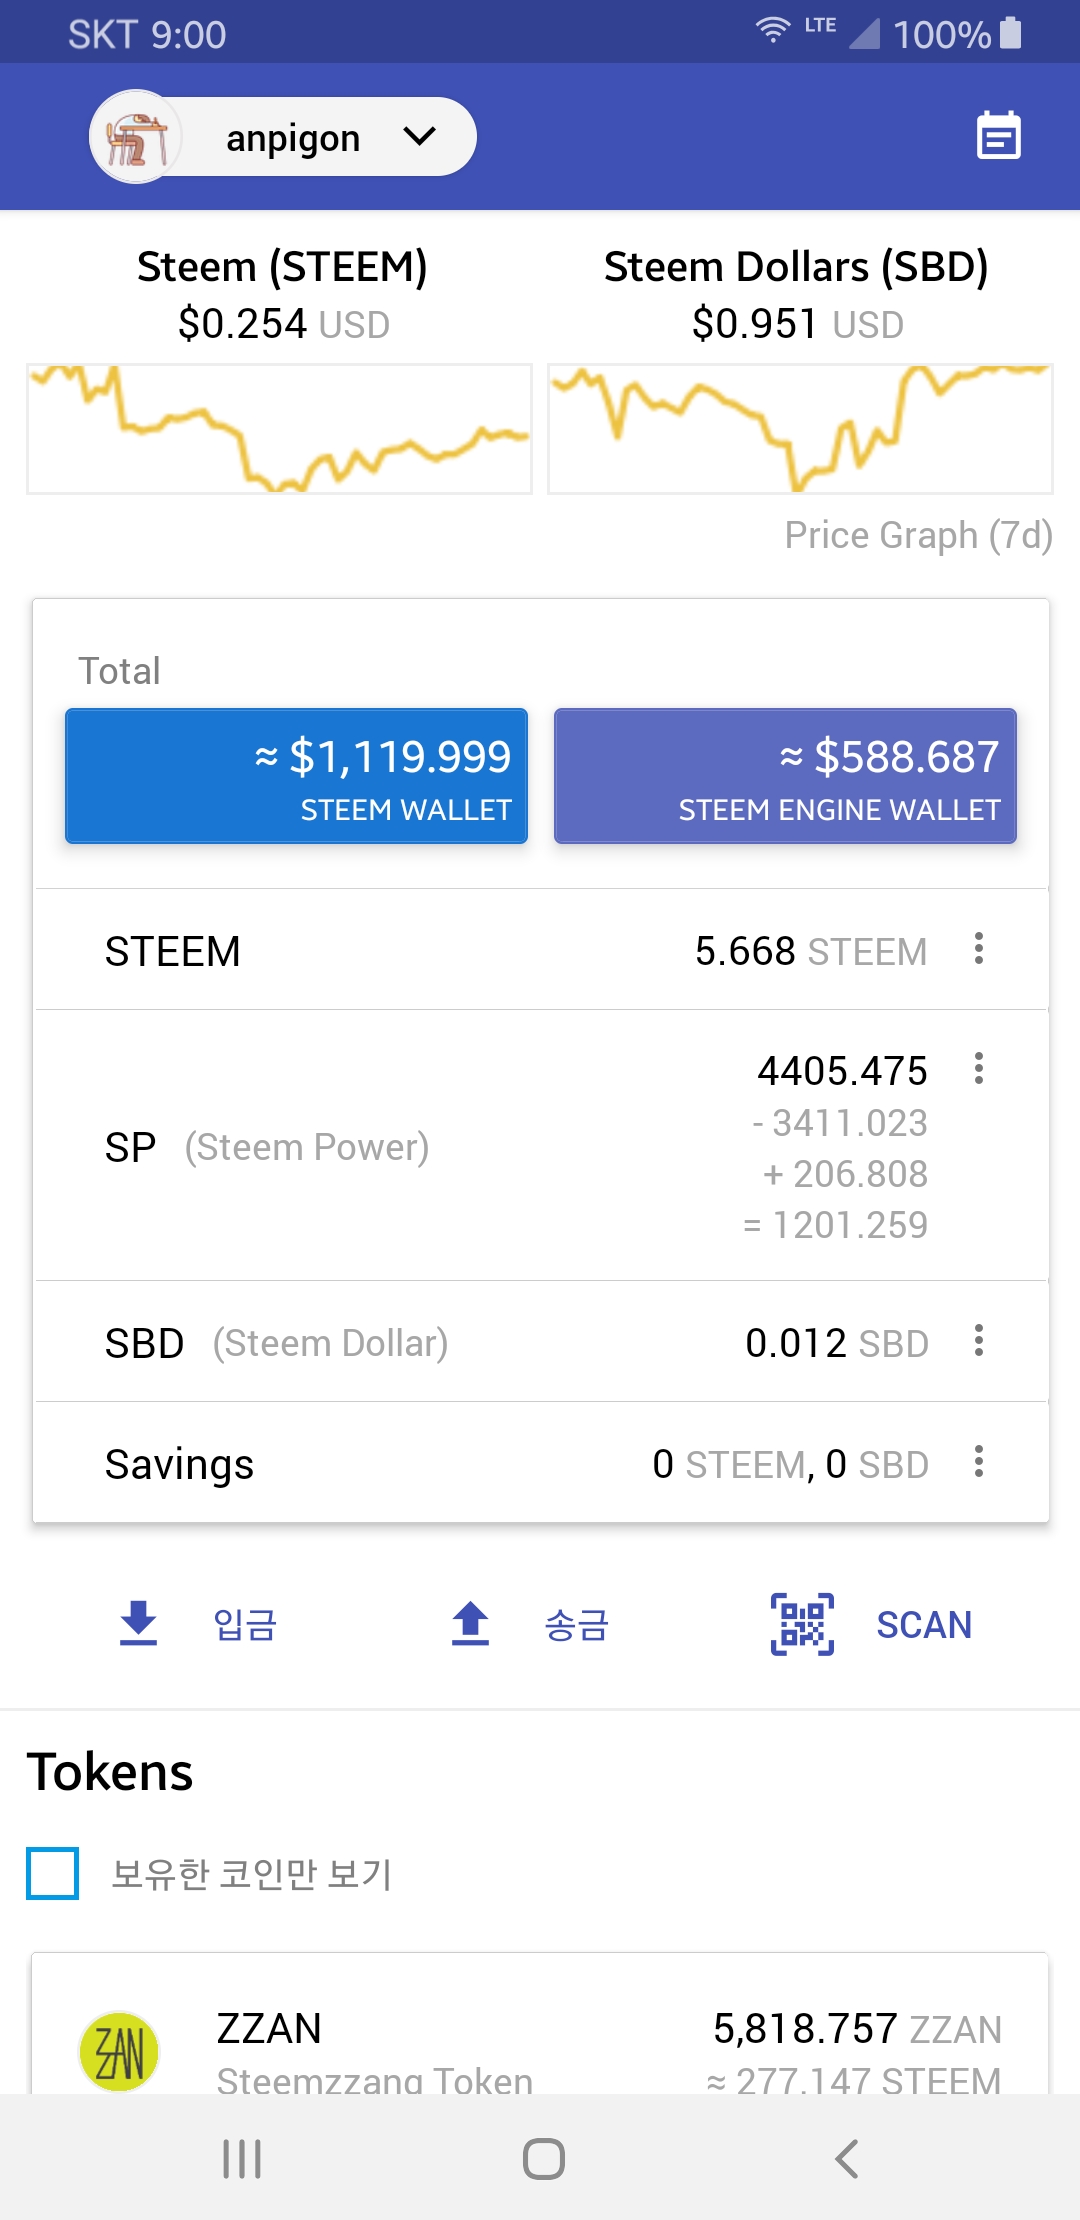1080x2220 pixels.
Task: Check the owned-coins-only checkbox
Action: 53,1873
